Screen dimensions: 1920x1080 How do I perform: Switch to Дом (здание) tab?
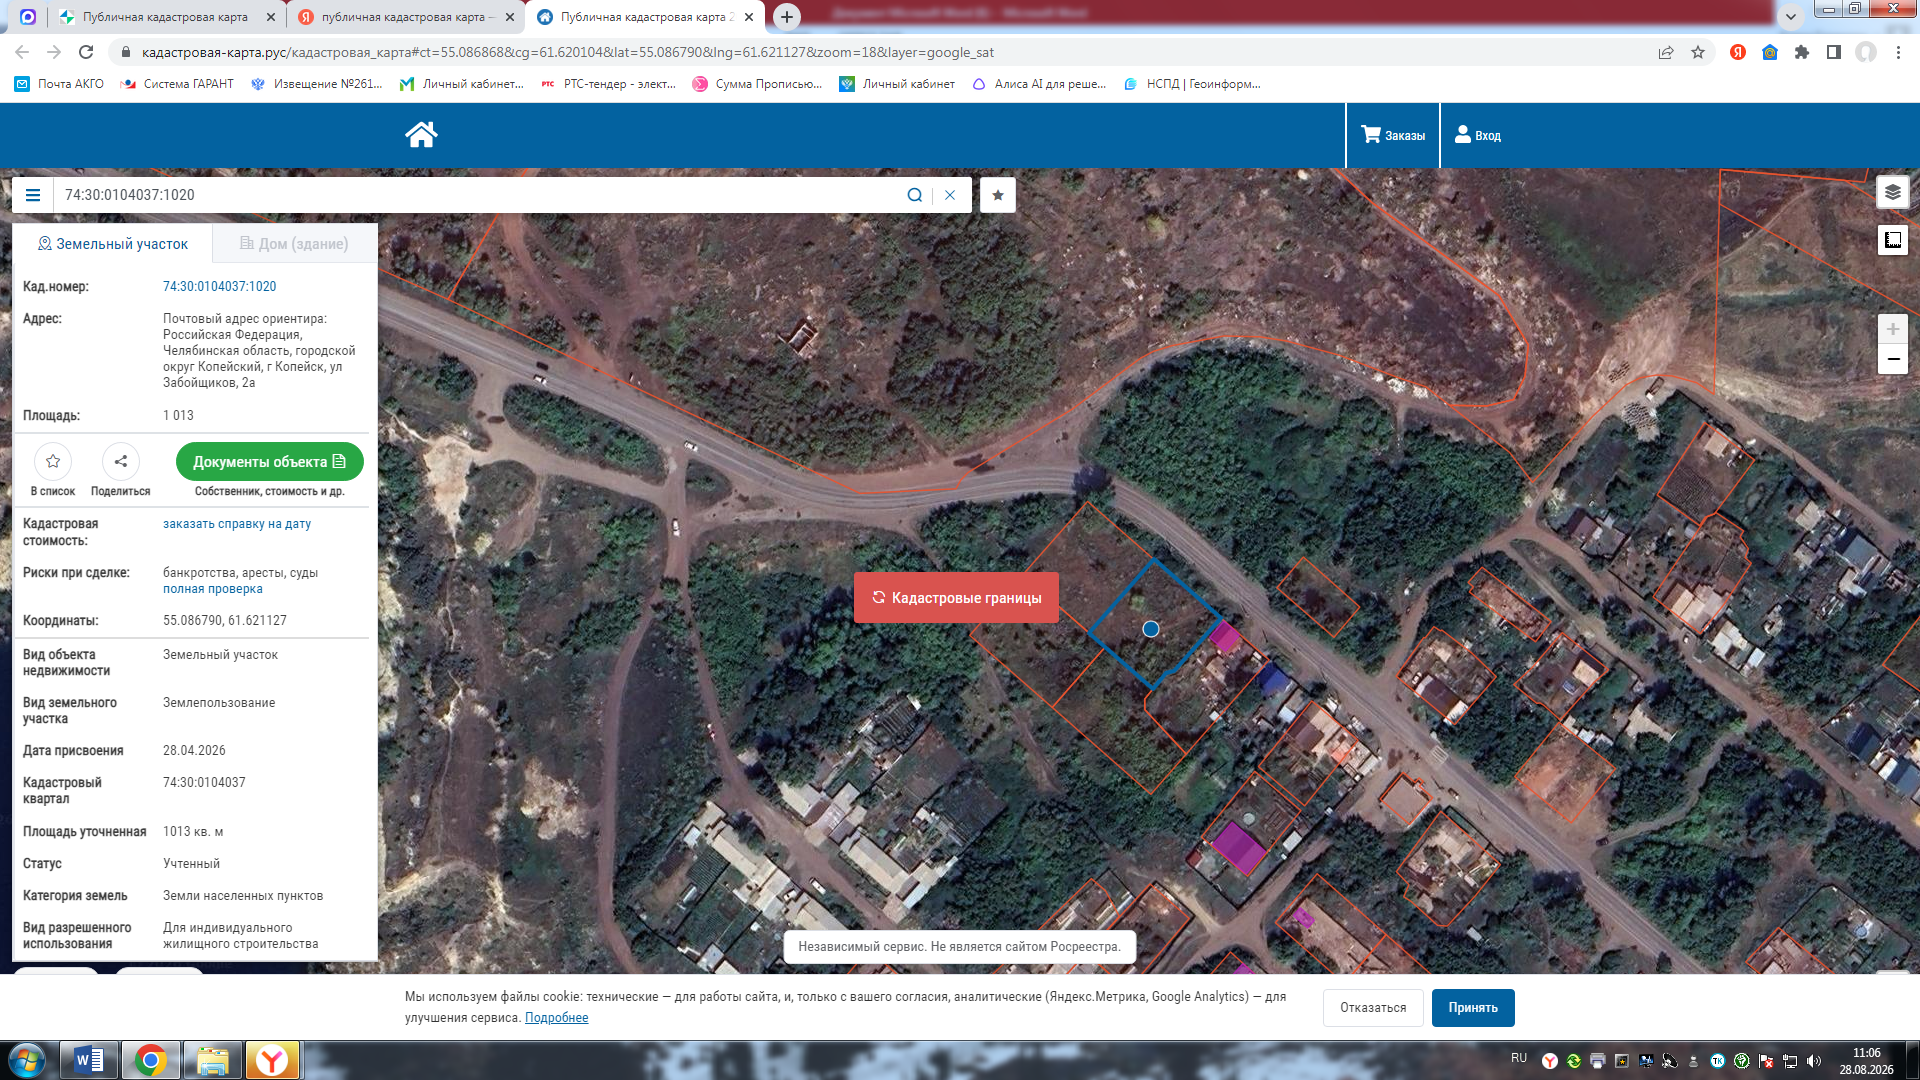click(x=294, y=244)
